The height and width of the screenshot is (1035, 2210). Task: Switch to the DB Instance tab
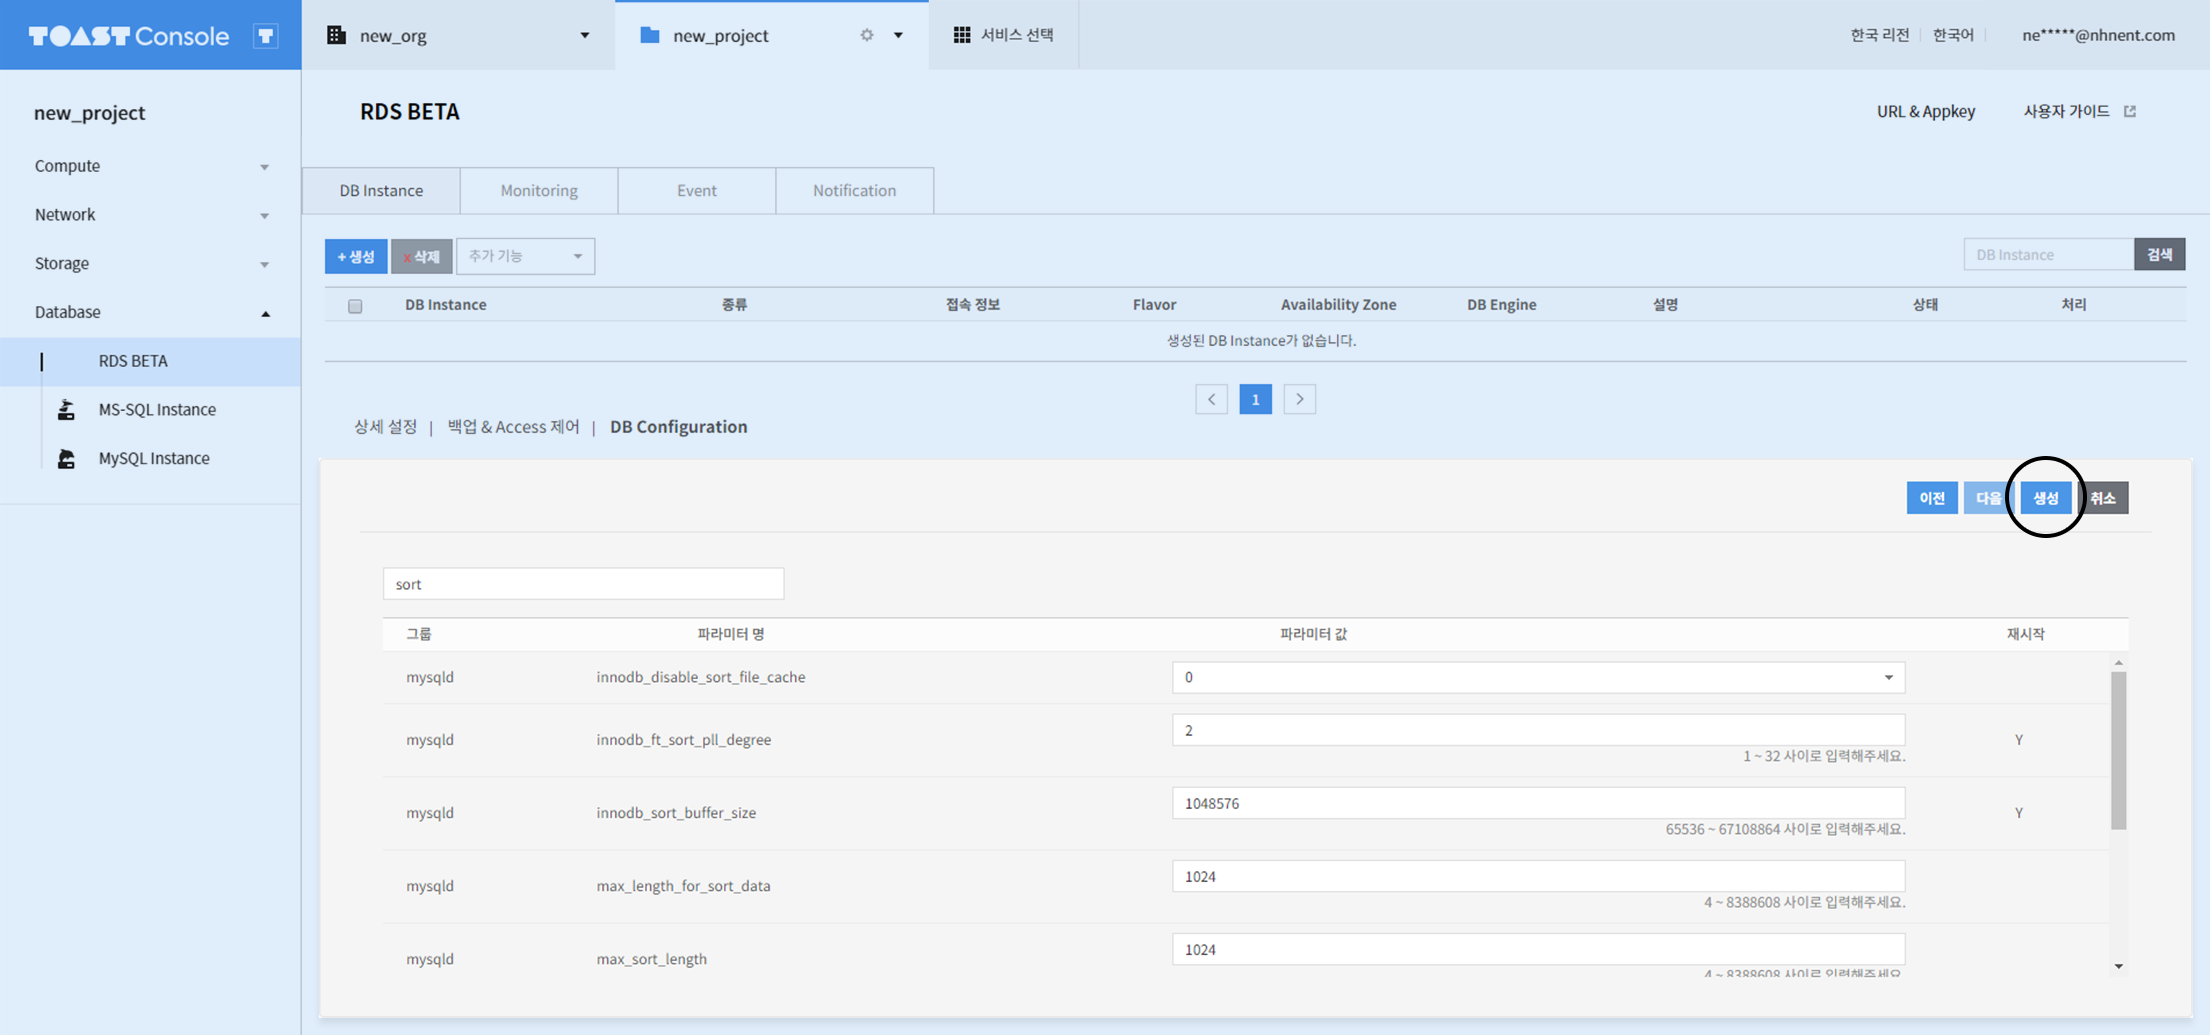[381, 190]
